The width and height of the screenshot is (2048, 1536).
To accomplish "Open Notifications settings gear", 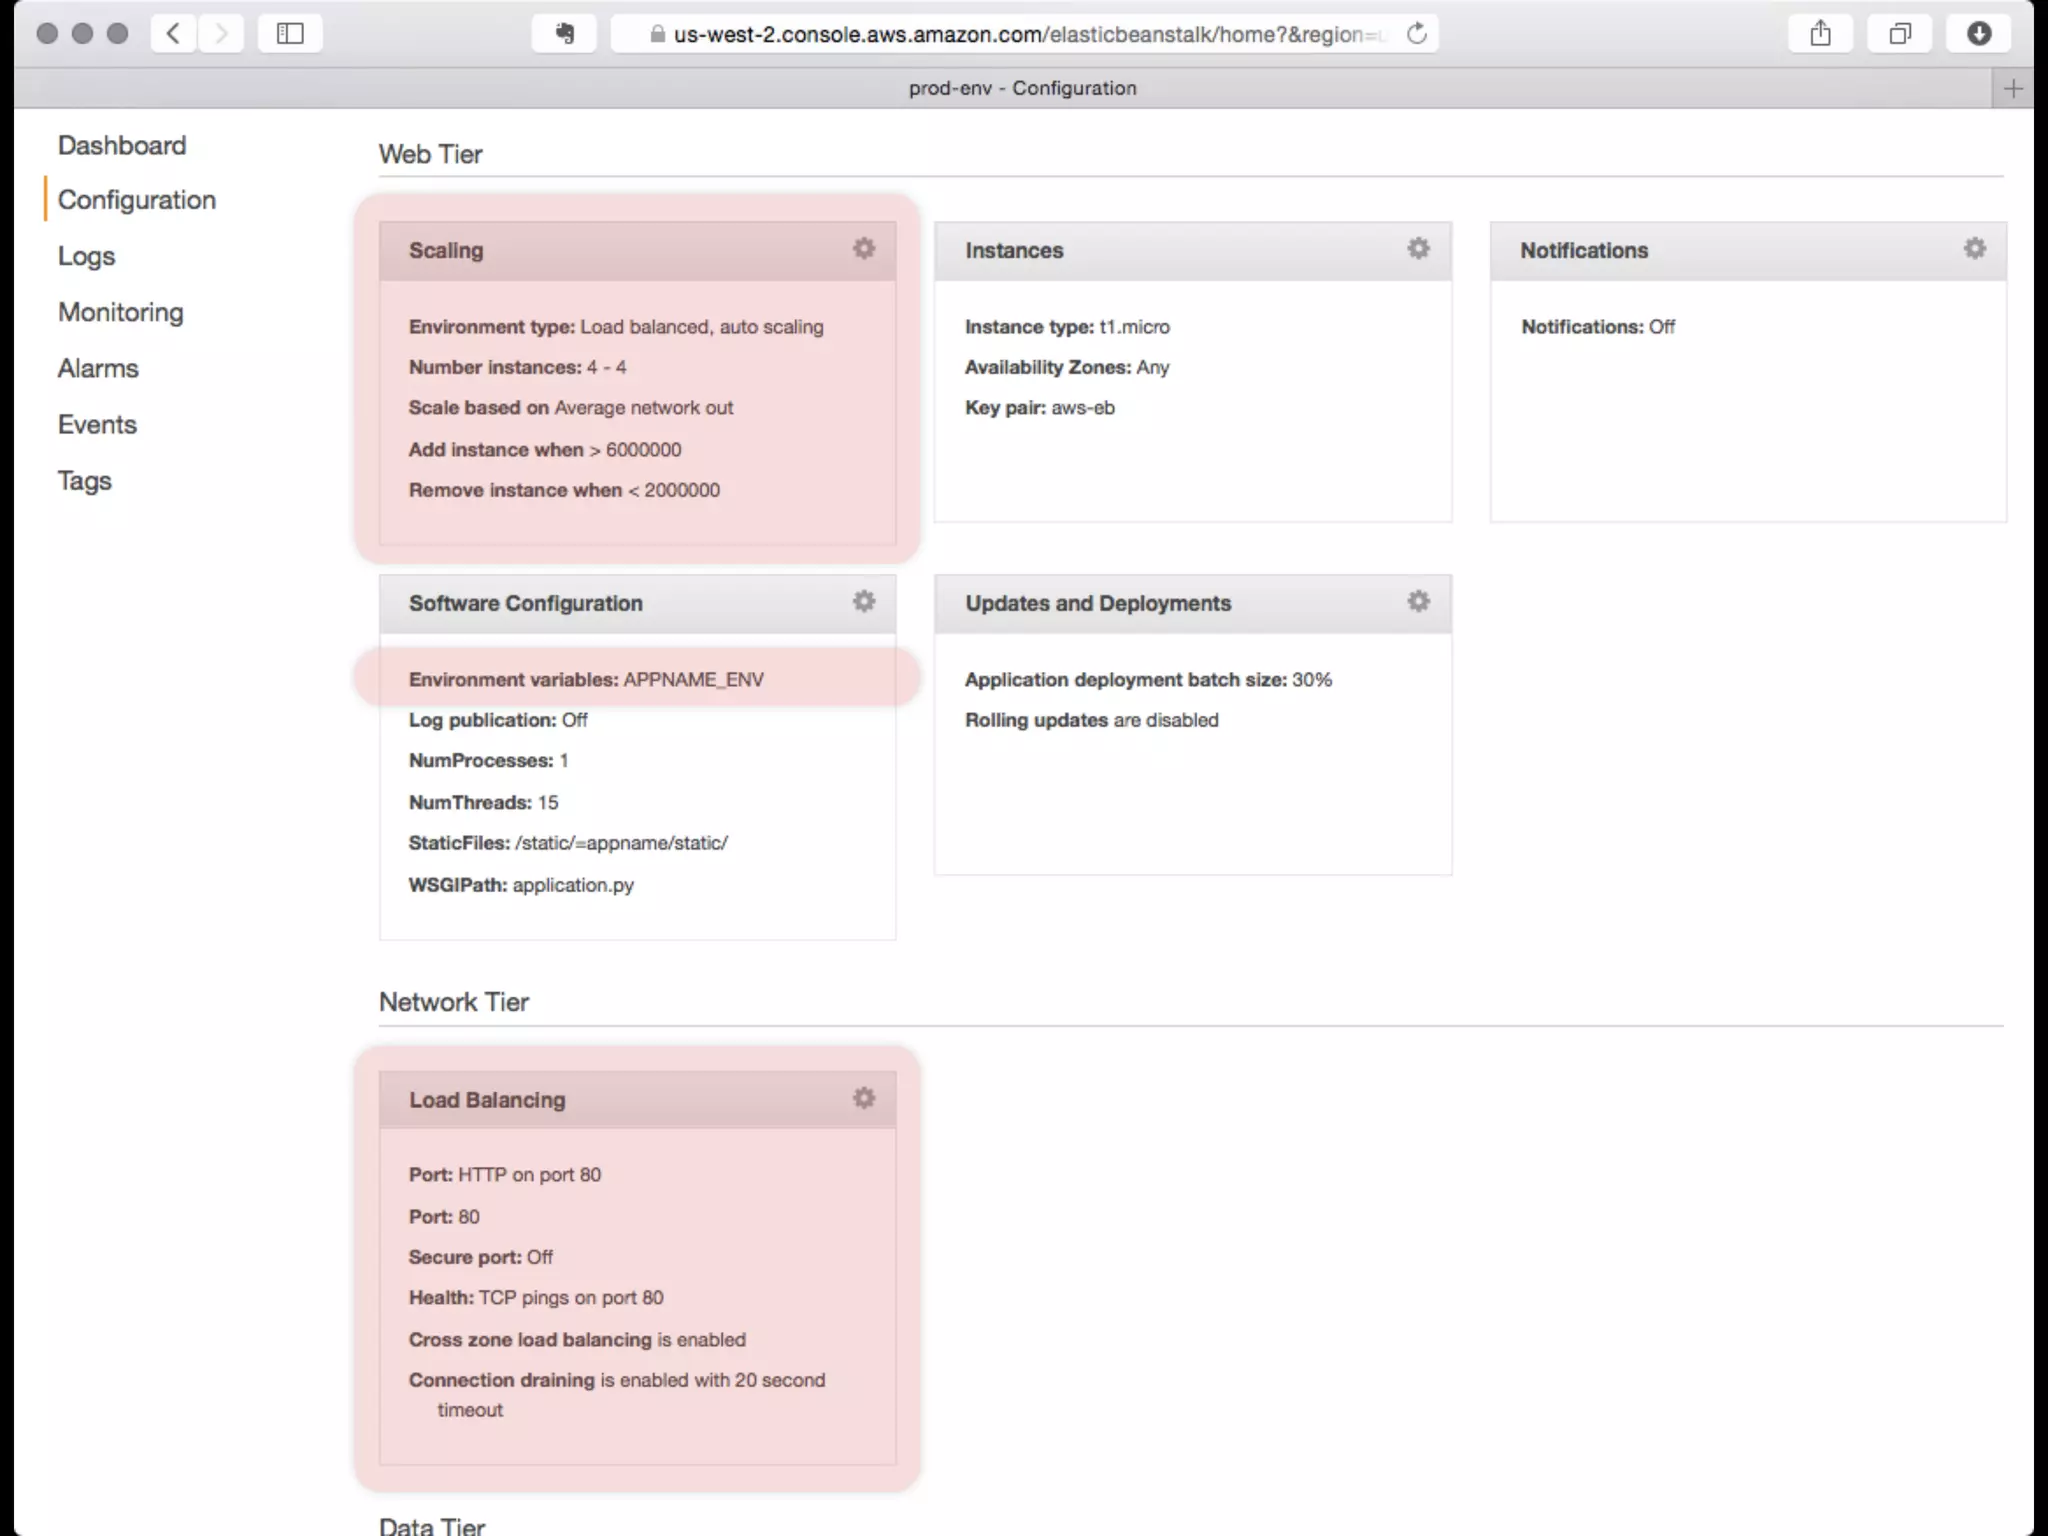I will point(1974,249).
